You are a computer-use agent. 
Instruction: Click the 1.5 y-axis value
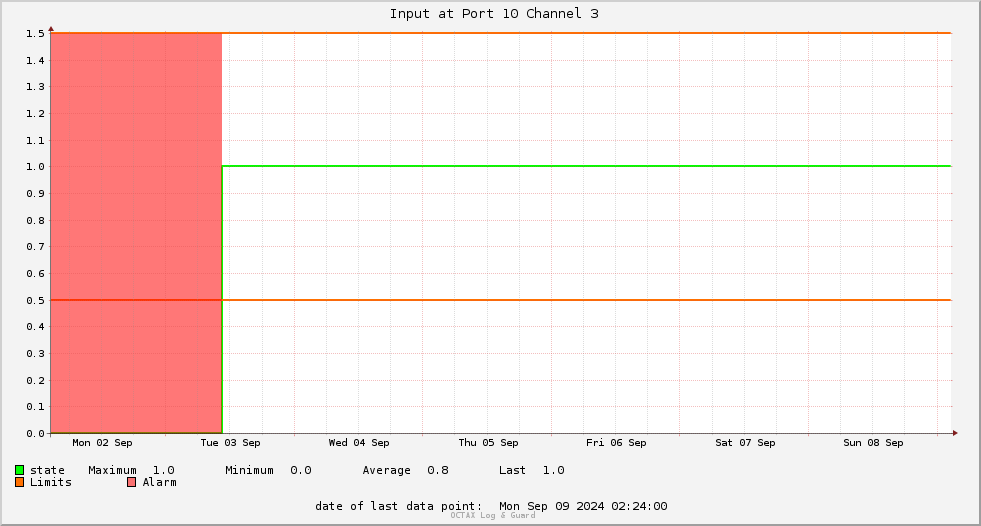(x=35, y=34)
